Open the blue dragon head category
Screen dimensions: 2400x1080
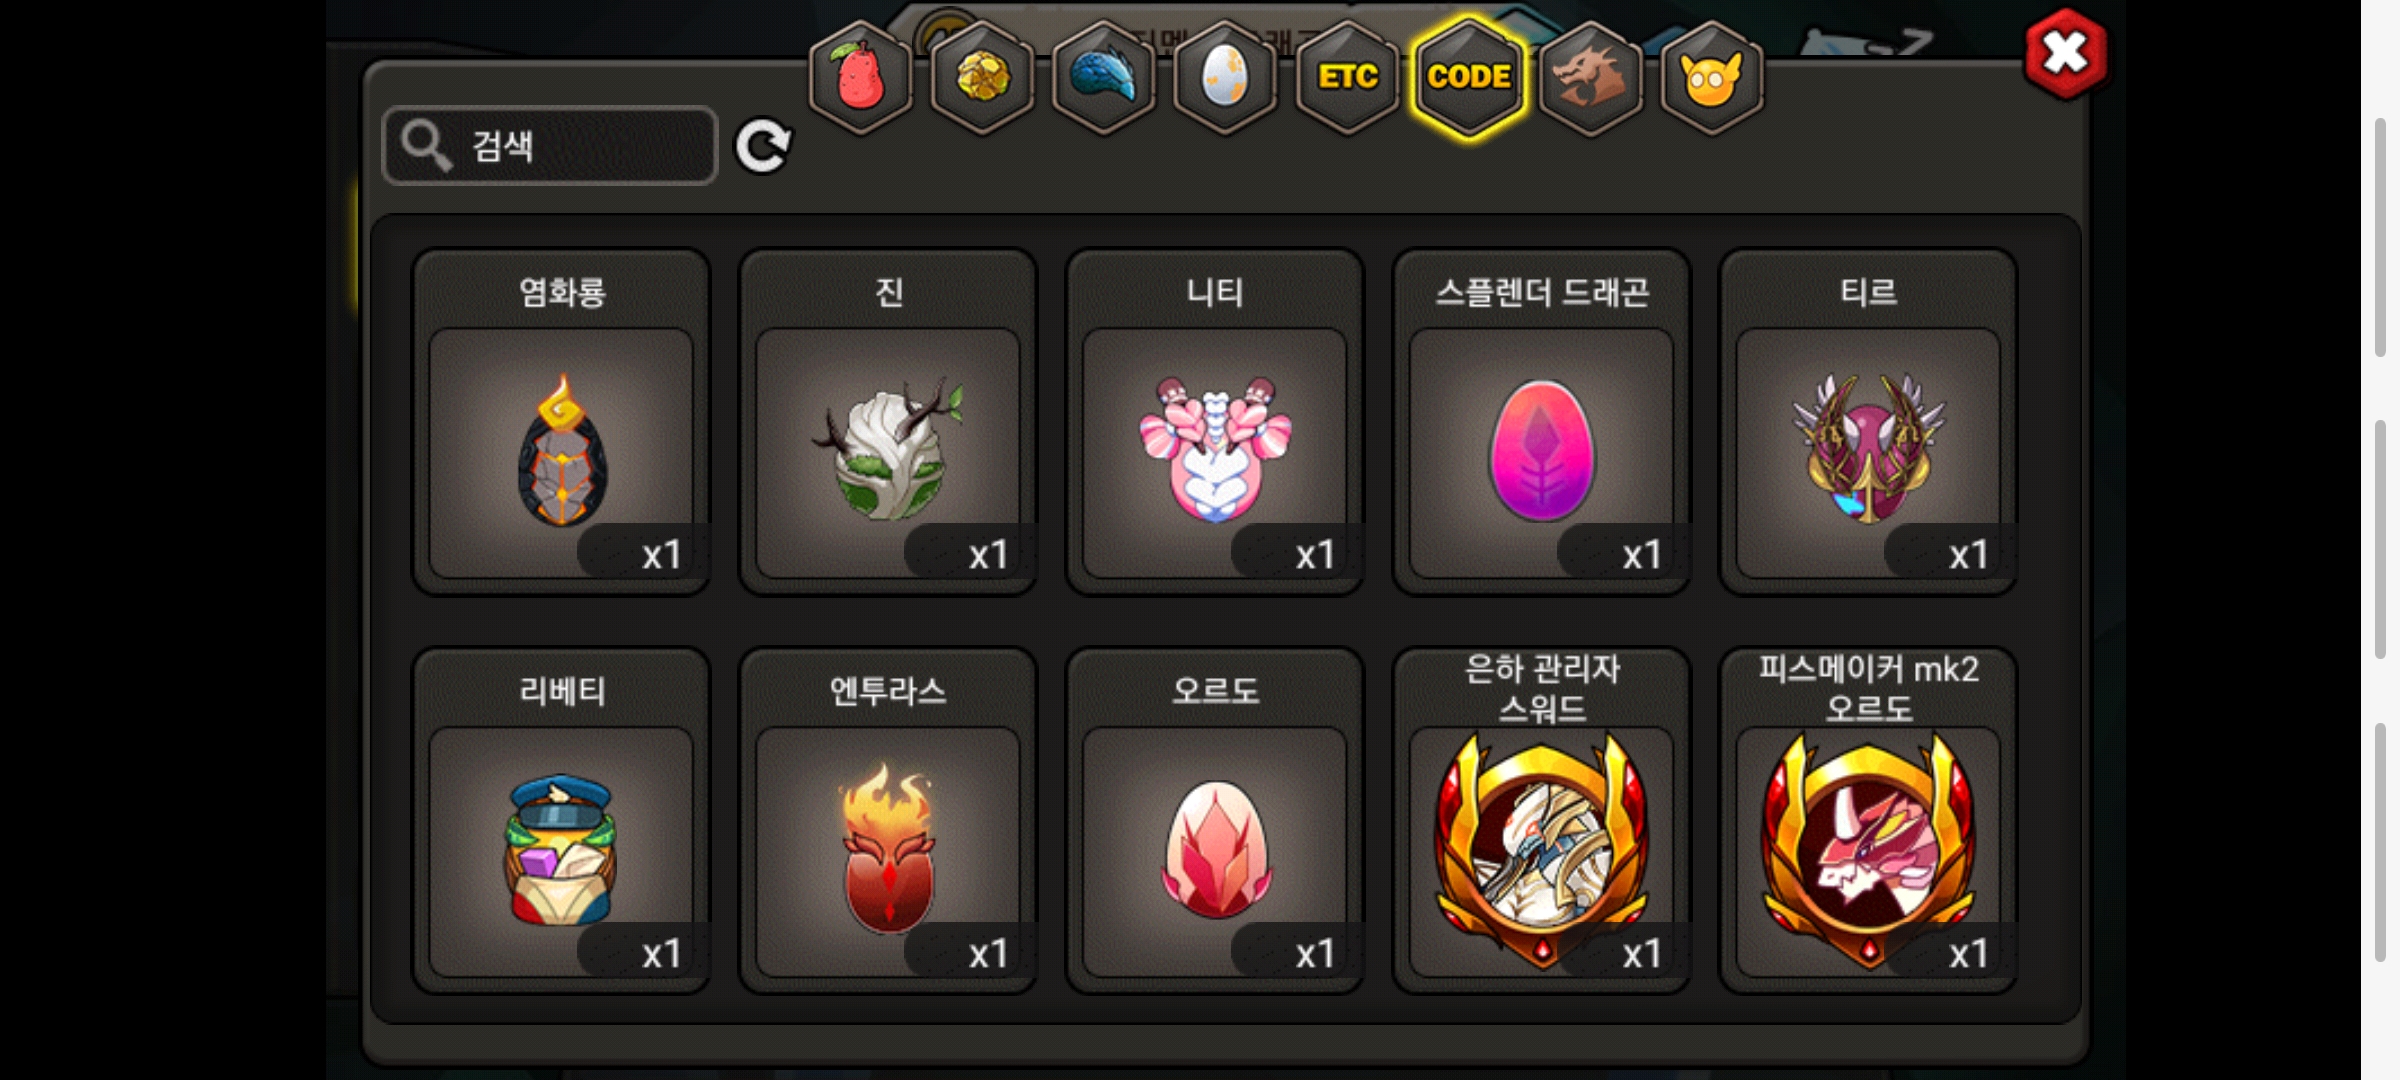click(x=1104, y=77)
